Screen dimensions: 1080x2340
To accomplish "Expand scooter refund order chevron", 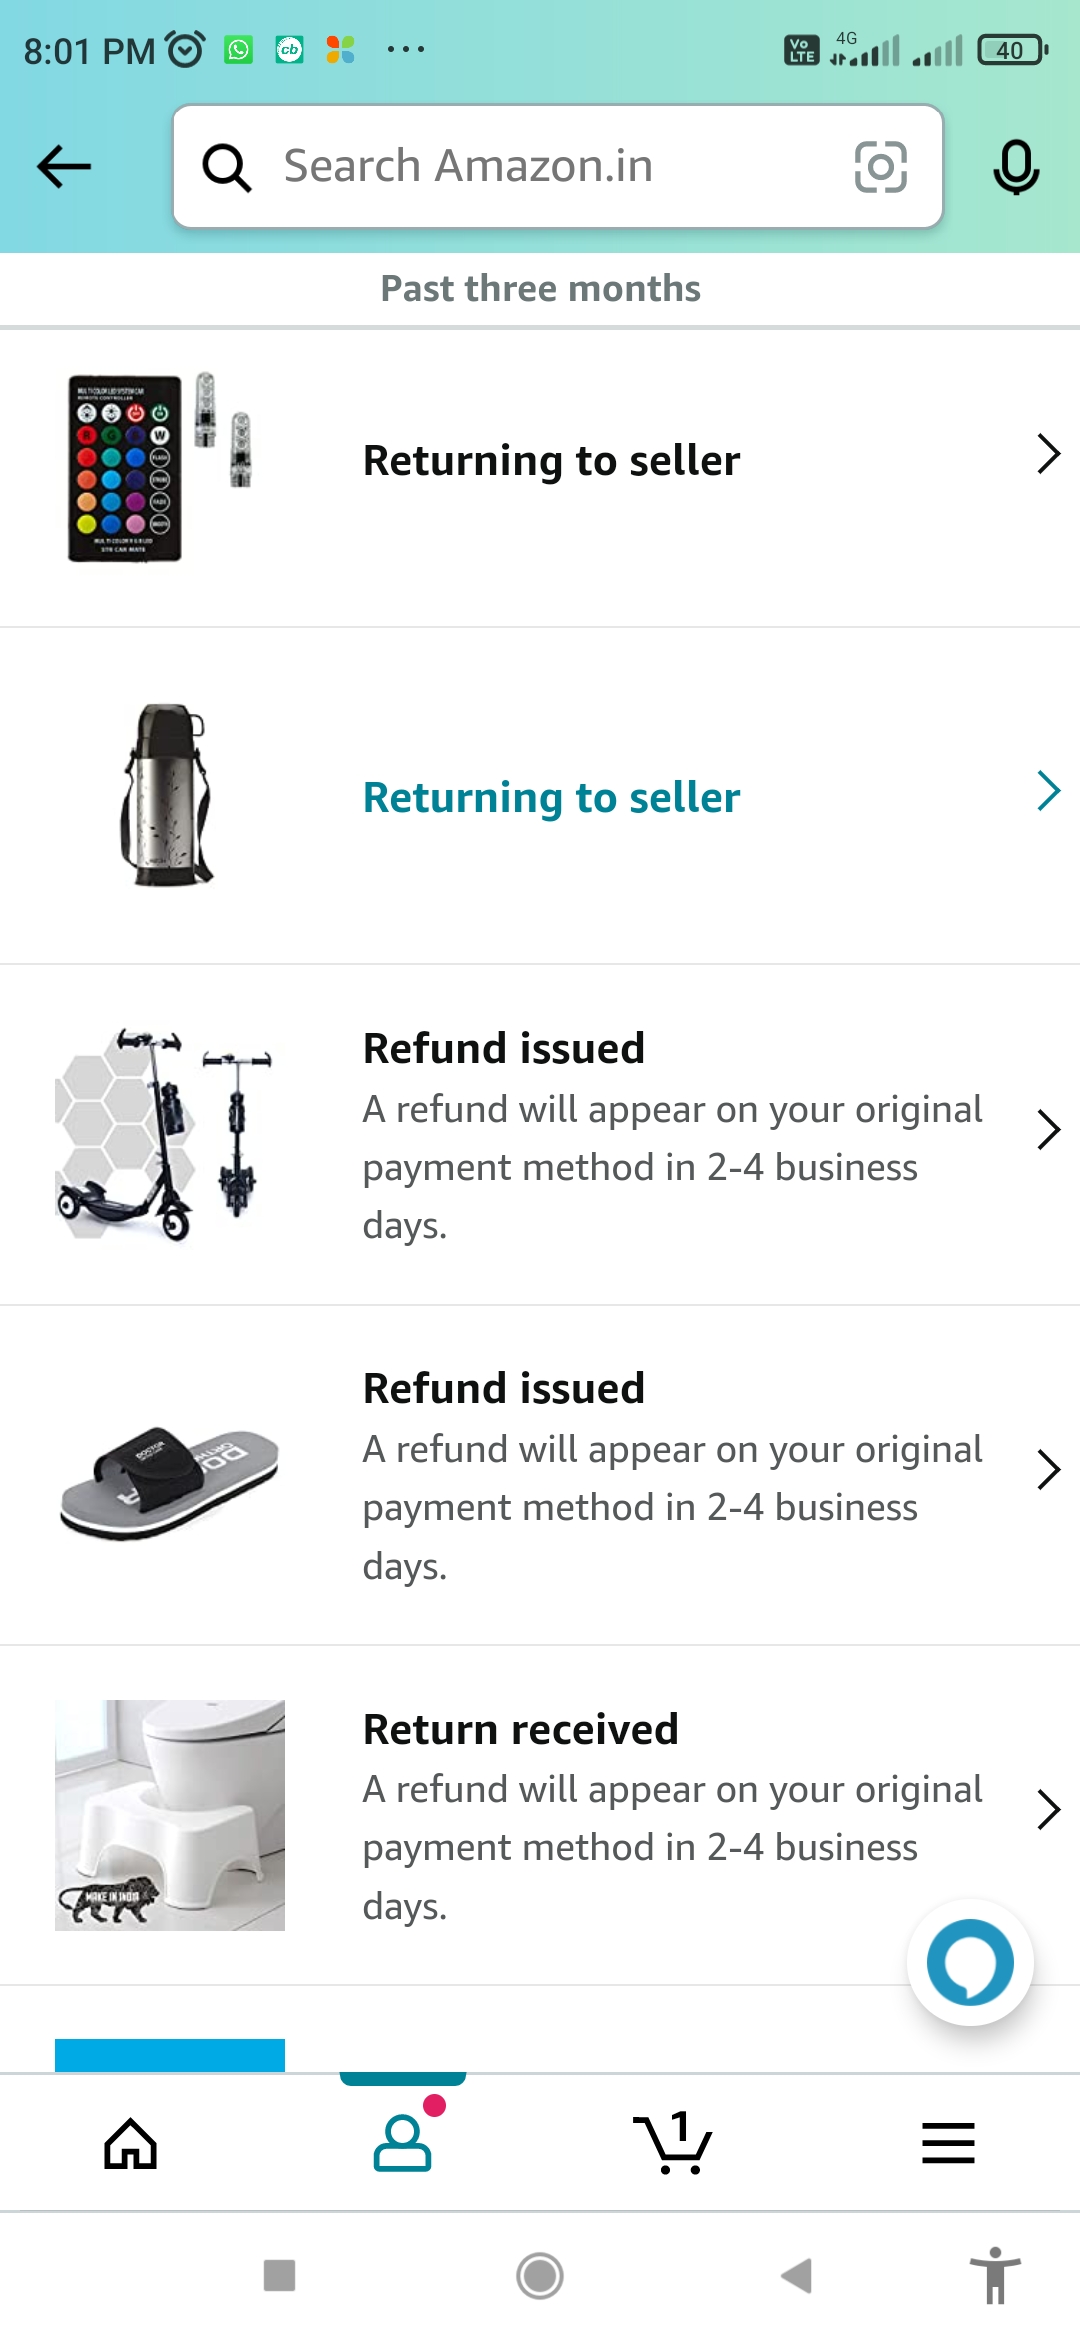I will (1047, 1130).
